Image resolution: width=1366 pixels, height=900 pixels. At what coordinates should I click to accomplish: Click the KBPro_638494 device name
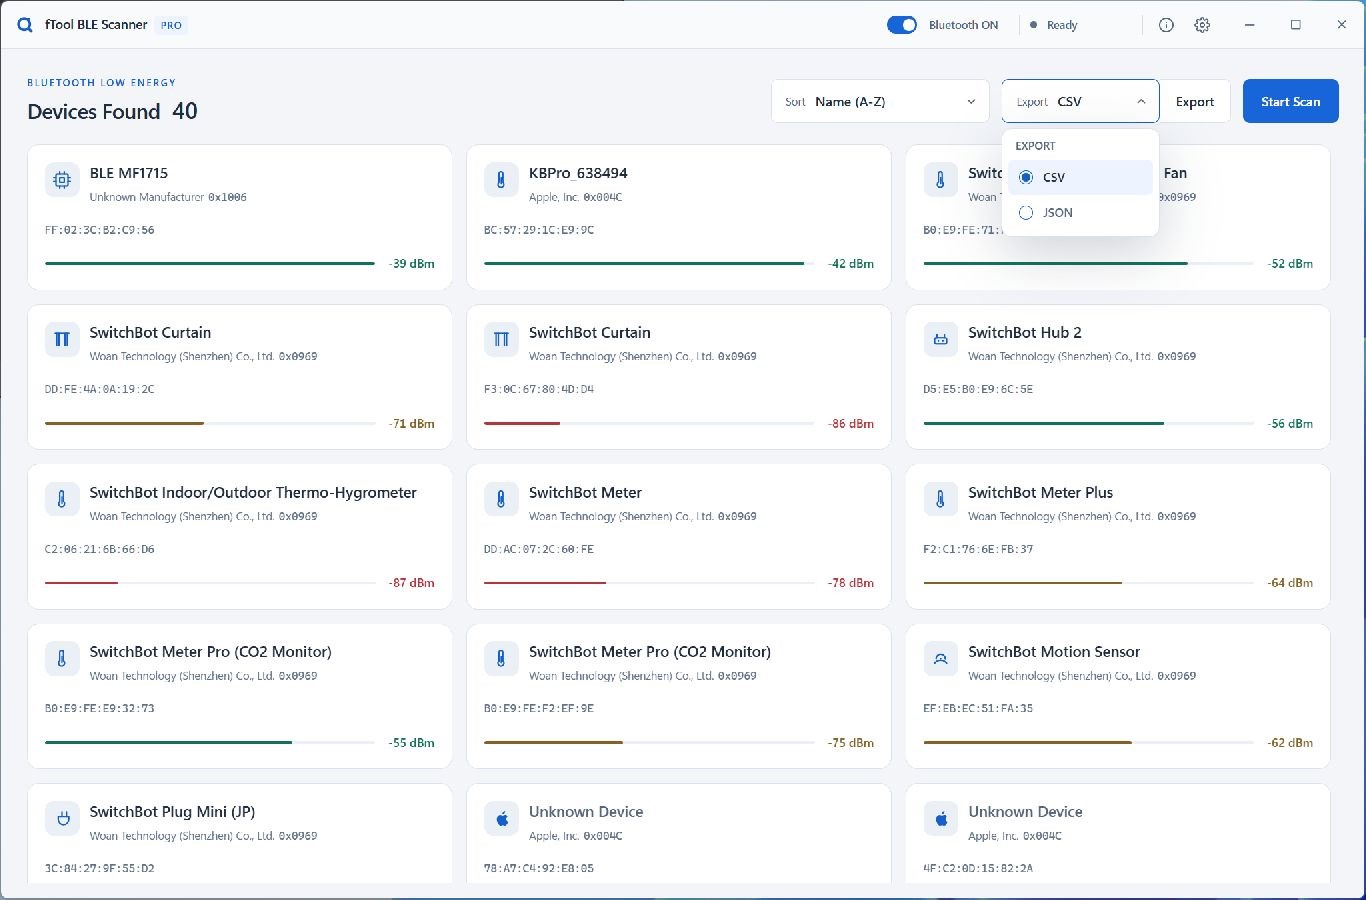click(578, 173)
